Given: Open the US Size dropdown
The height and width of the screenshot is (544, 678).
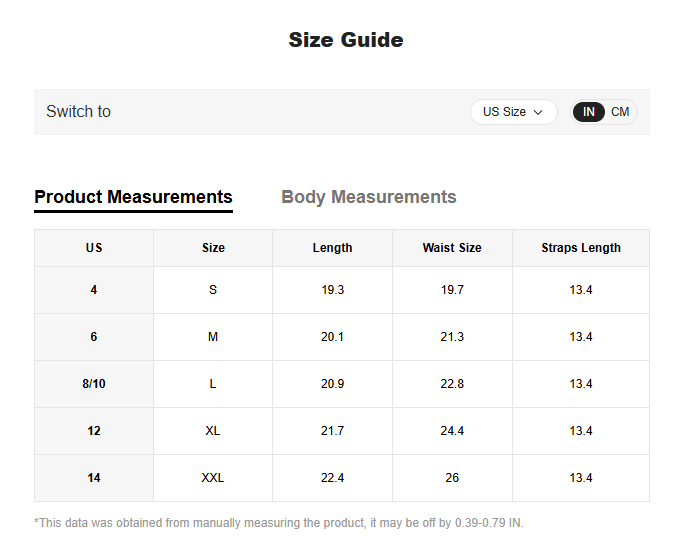Looking at the screenshot, I should click(x=513, y=112).
